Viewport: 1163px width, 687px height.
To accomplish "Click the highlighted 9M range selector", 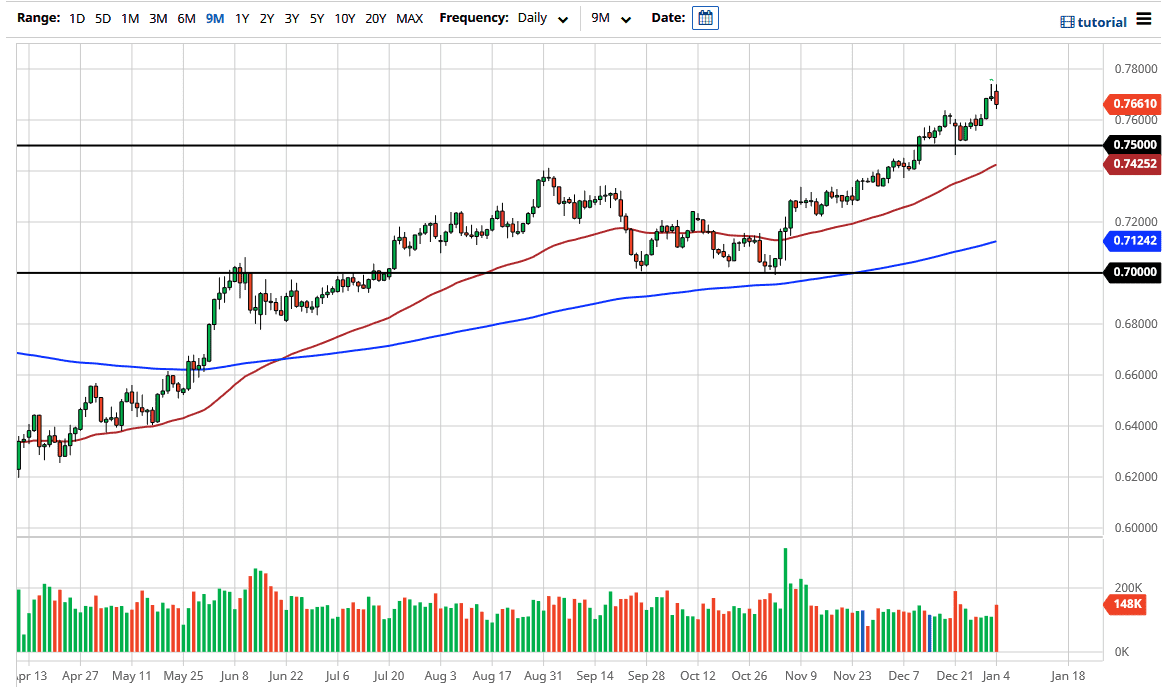I will point(213,18).
